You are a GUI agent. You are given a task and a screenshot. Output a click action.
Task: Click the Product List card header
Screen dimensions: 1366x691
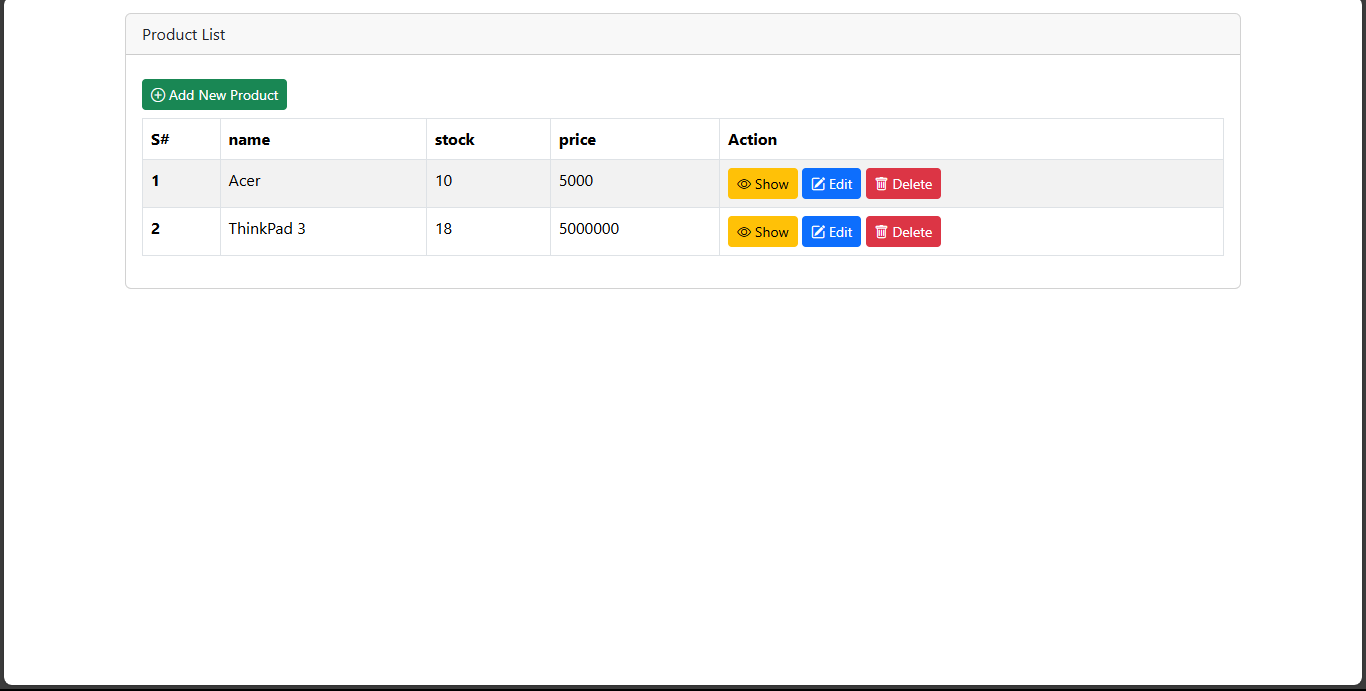pyautogui.click(x=683, y=34)
